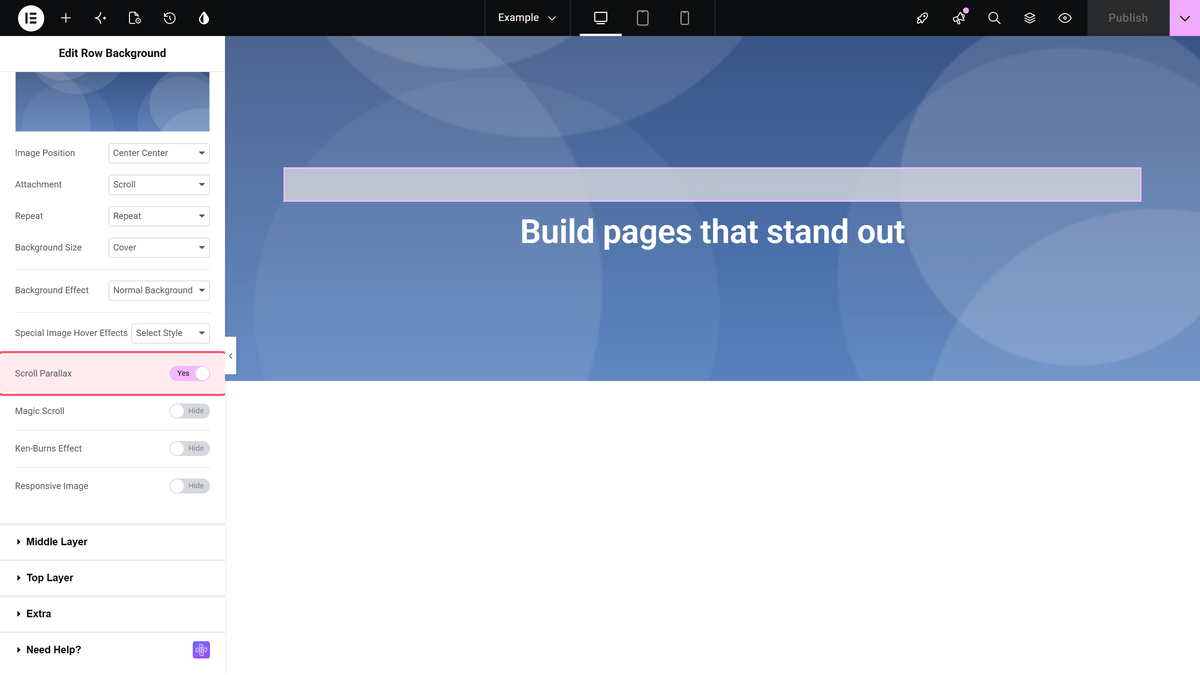Viewport: 1200px width, 675px height.
Task: Switch to Mobile view mode
Action: [685, 18]
